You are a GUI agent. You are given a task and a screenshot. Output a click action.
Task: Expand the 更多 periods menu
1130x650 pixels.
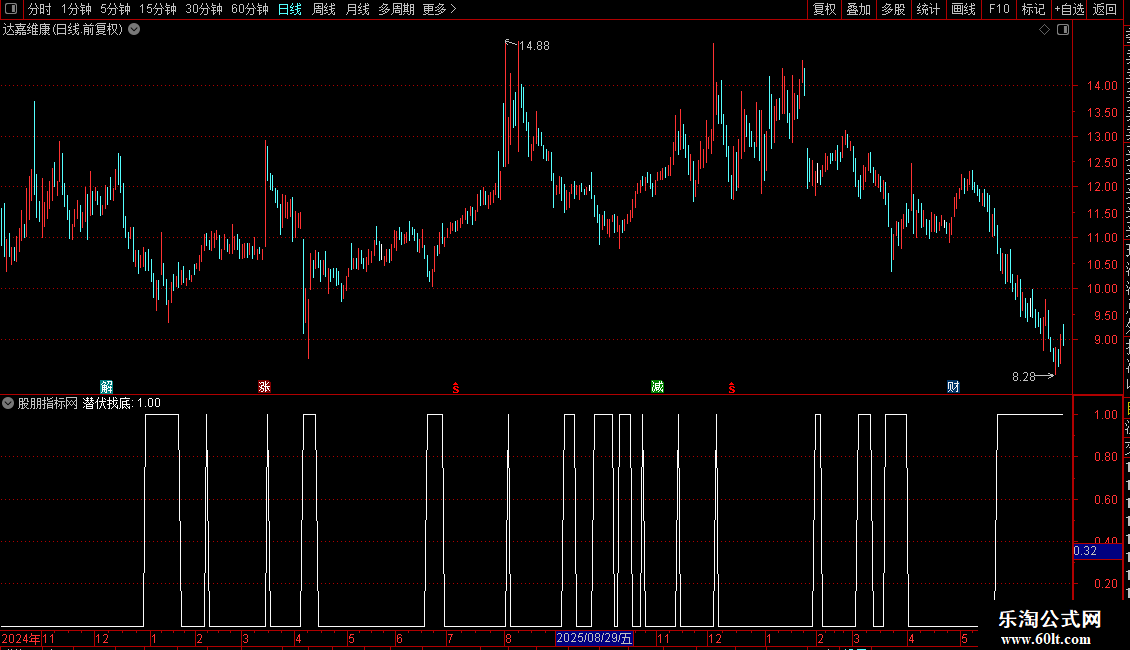440,9
